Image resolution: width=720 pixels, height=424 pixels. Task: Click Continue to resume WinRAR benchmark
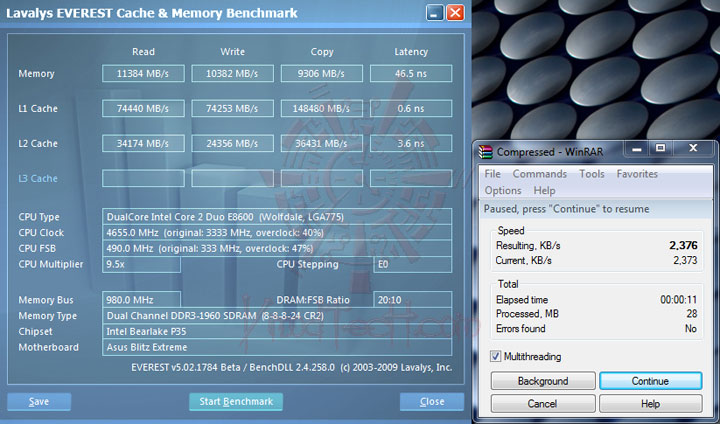650,381
